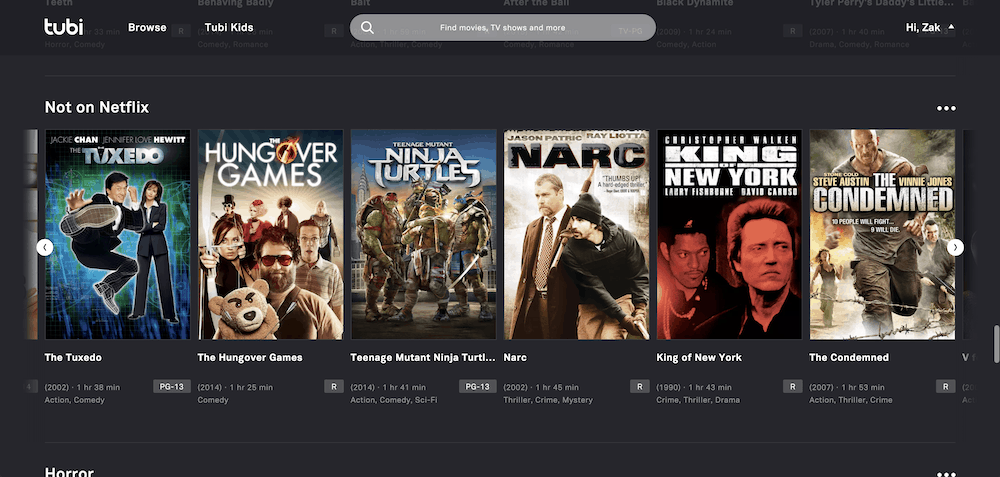Click "Crime, Thriller, Drama" under King of New York
Screen dimensions: 1000x477
coord(698,400)
